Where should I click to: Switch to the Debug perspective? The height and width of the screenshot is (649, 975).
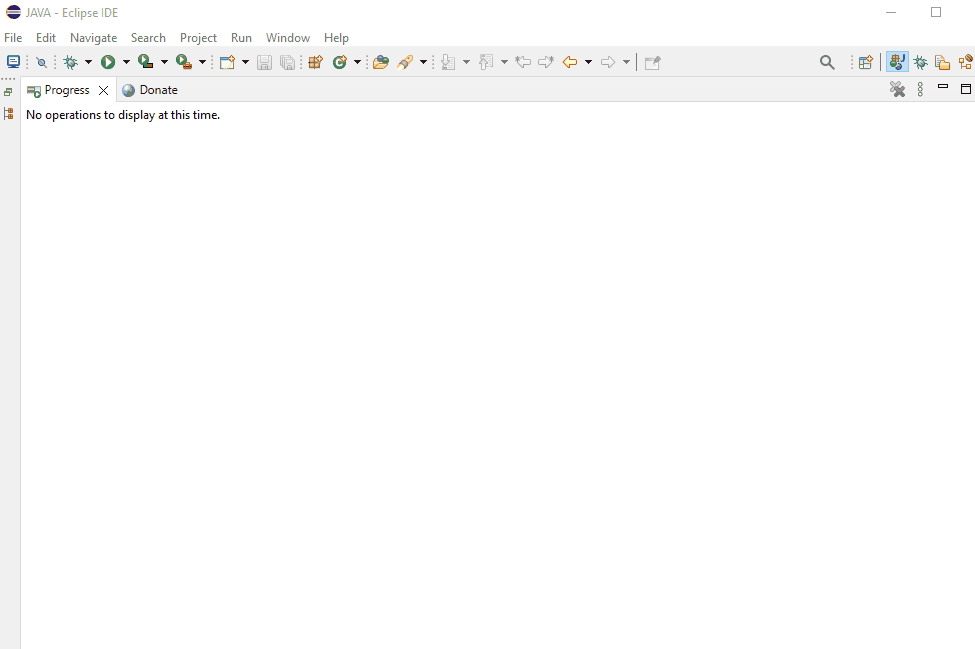[920, 62]
